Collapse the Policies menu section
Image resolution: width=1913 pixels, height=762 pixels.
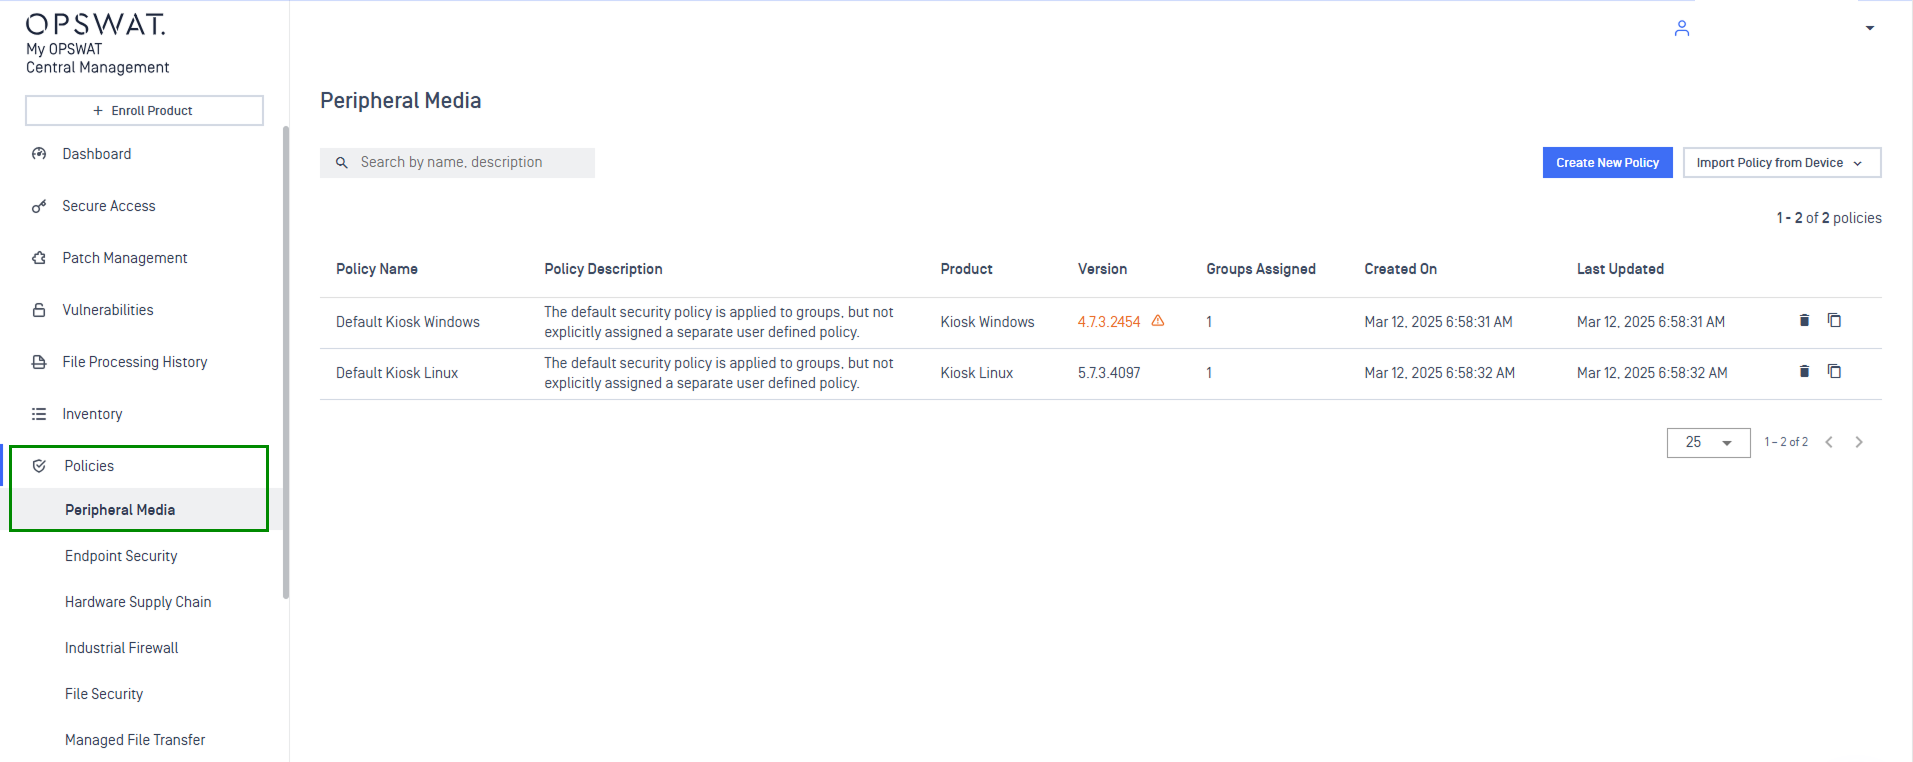pyautogui.click(x=89, y=466)
